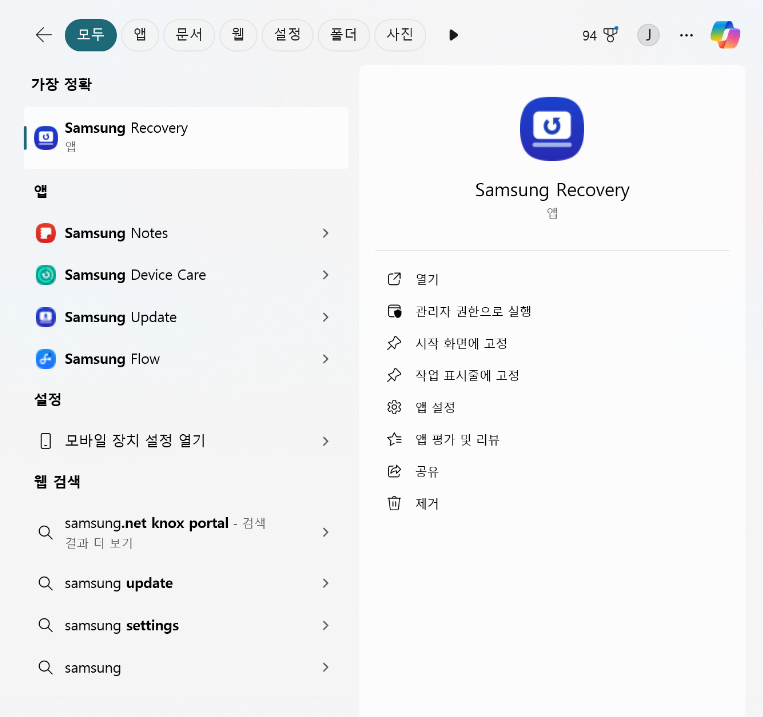Click the 관리자 권한으로 실행 shield icon
The width and height of the screenshot is (763, 717).
click(394, 311)
